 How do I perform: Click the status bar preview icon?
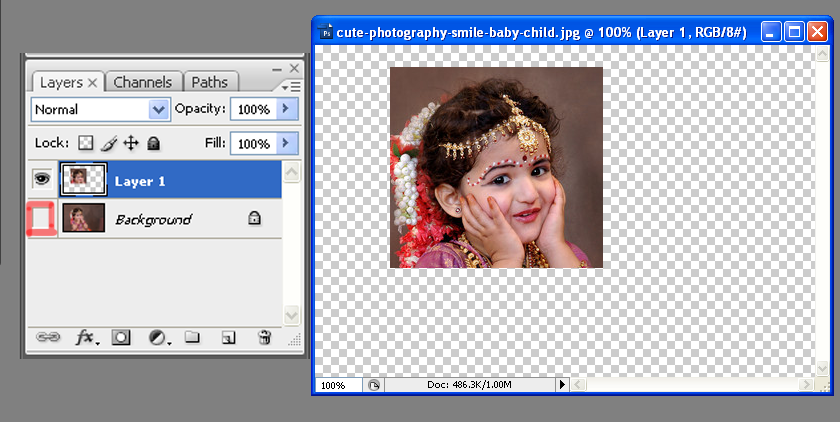click(373, 384)
